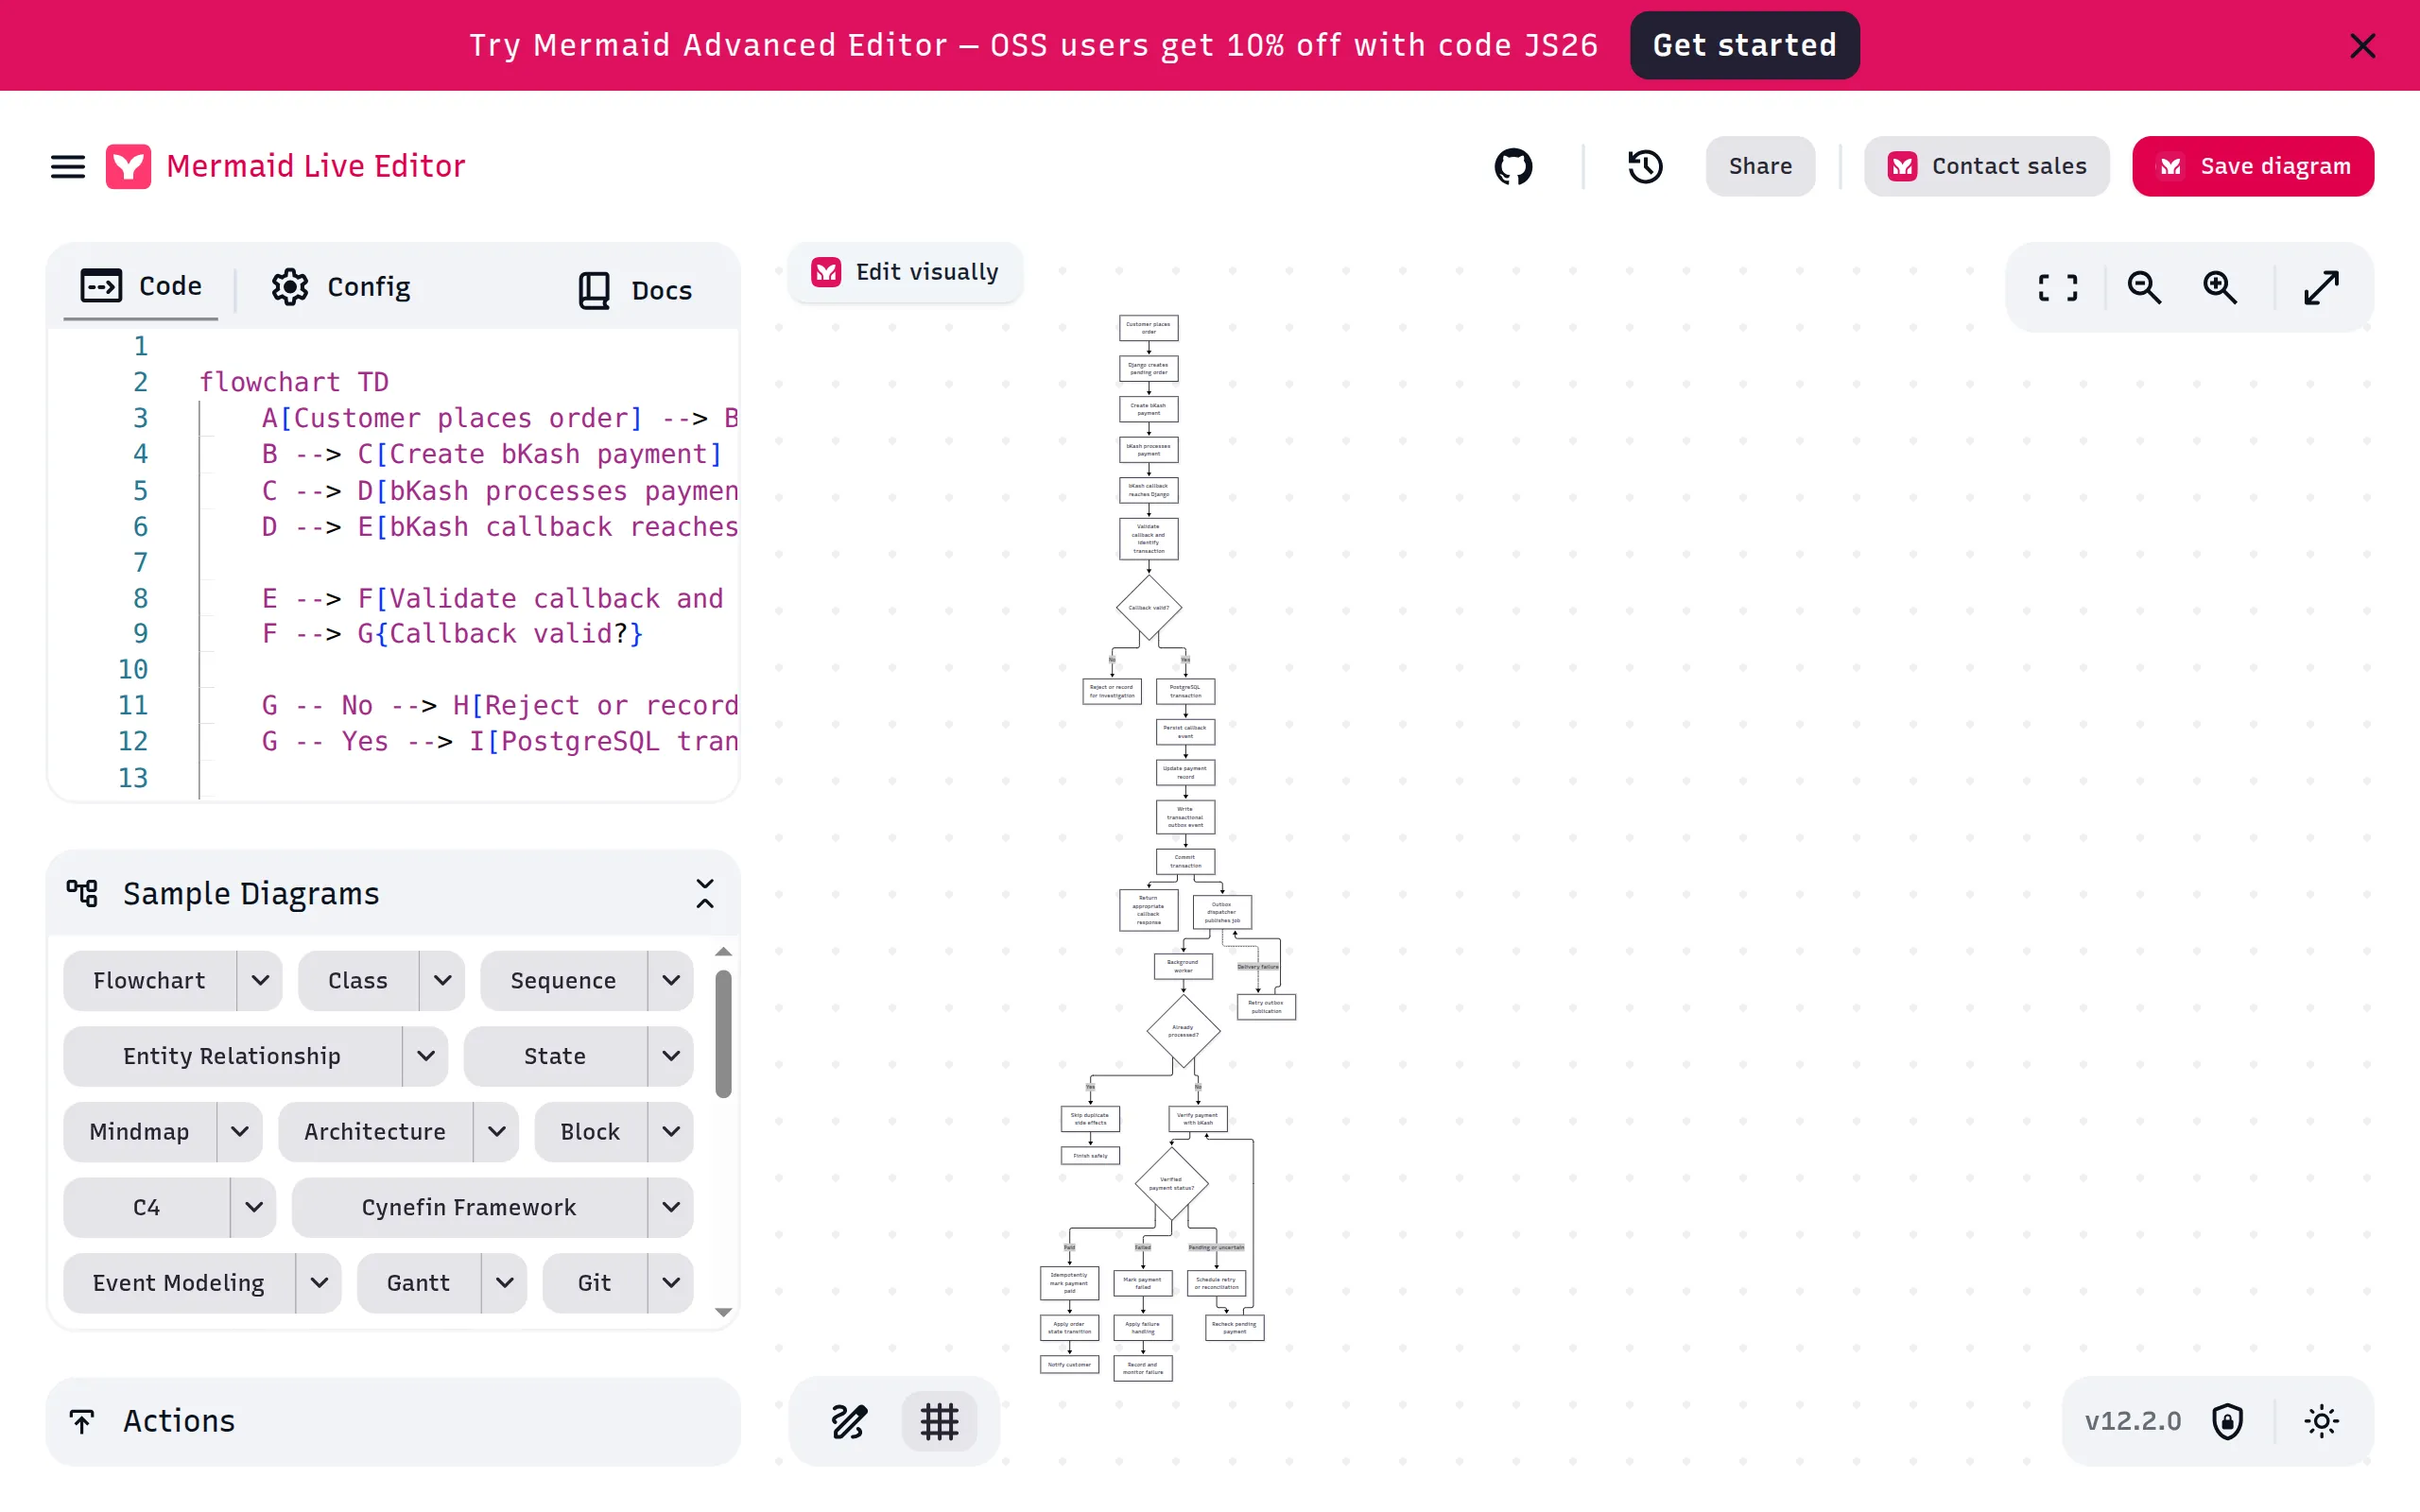Zoom out of the diagram

2144,288
